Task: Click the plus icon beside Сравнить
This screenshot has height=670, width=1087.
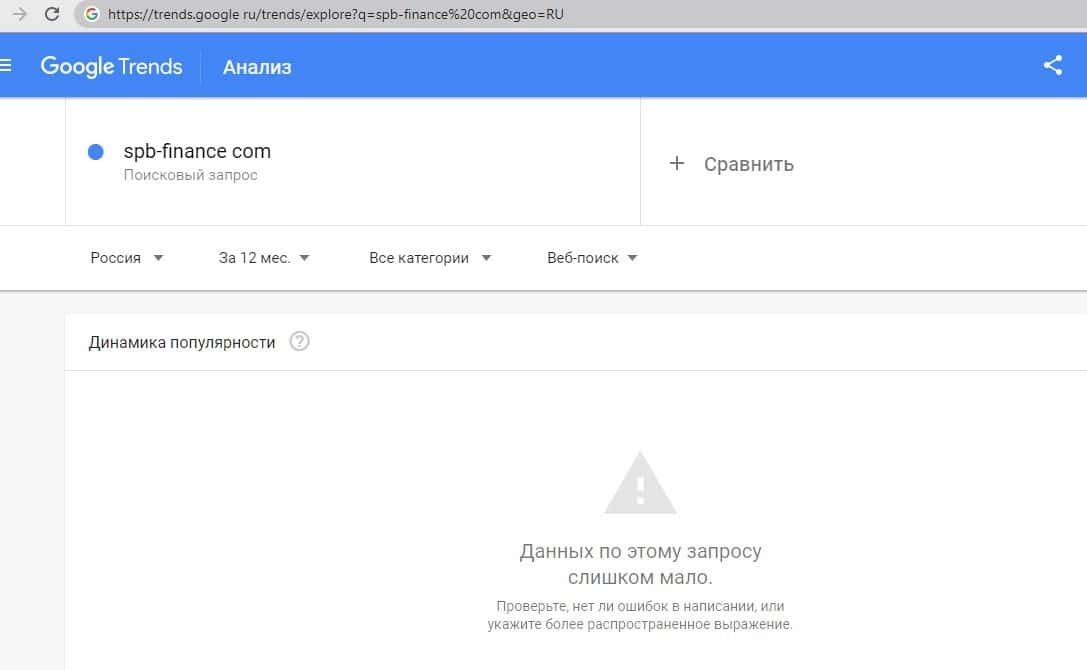Action: tap(677, 163)
